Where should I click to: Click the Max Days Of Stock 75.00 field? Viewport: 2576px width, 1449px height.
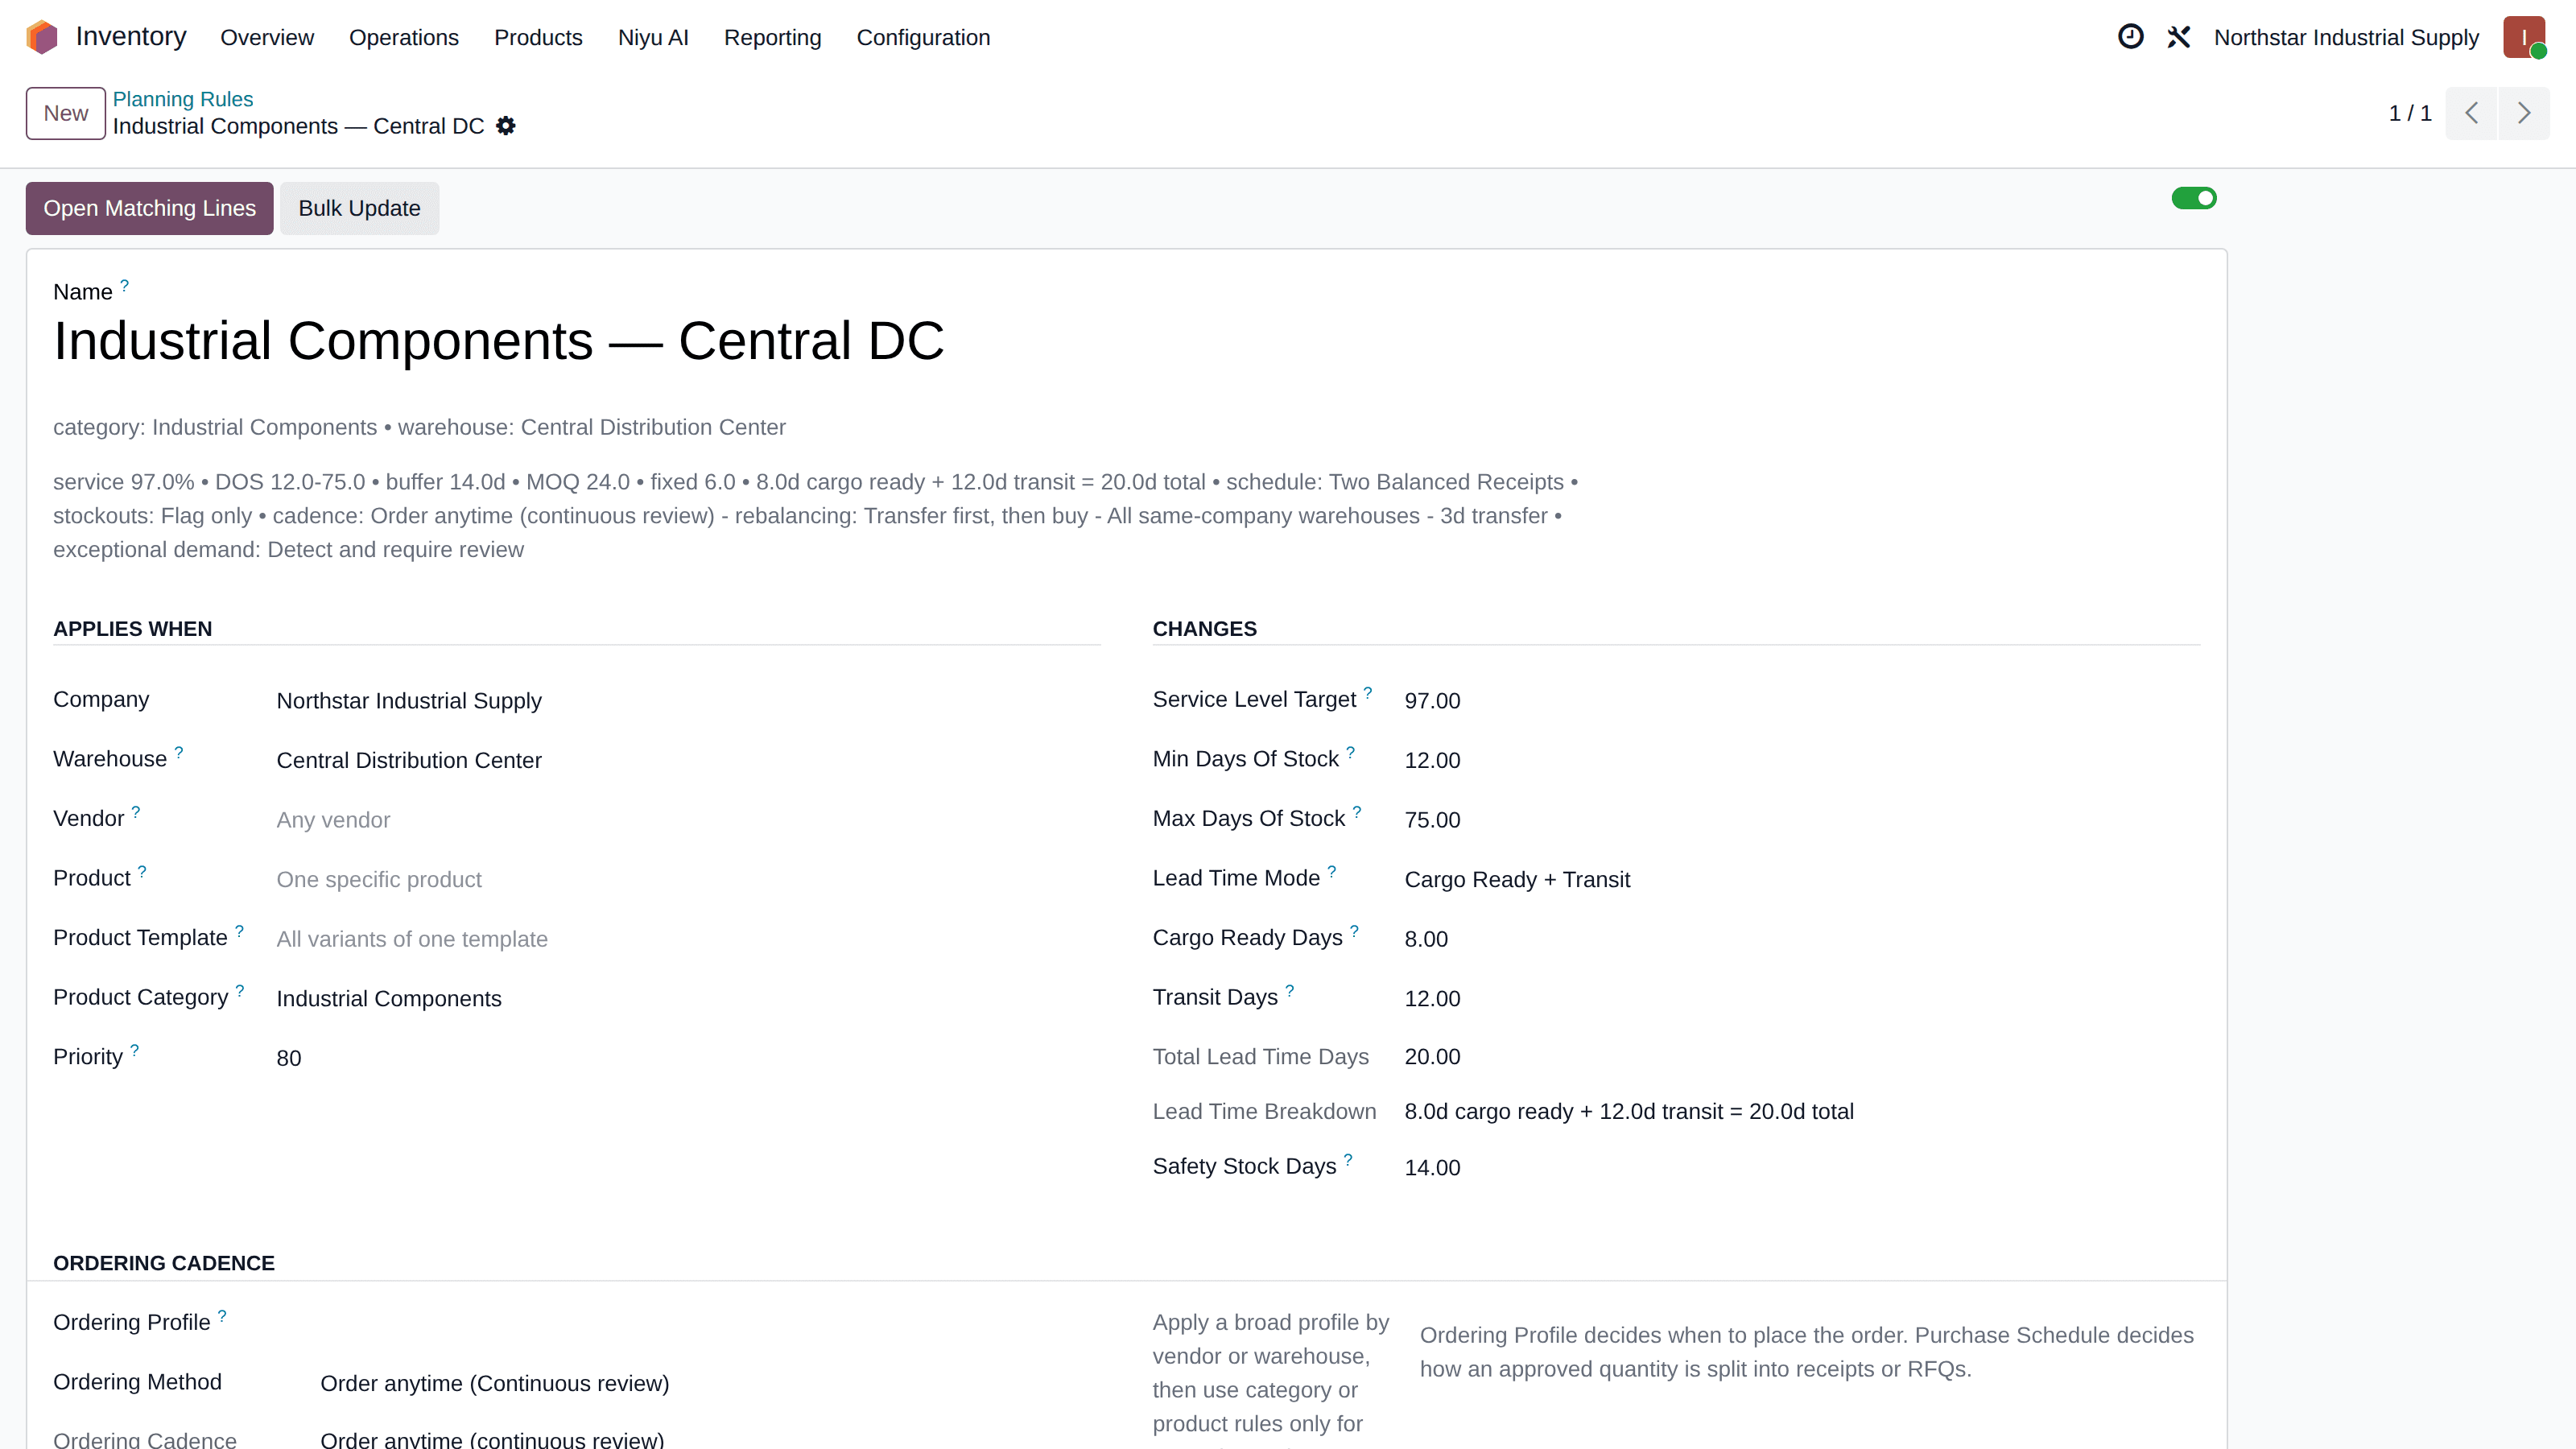coord(1802,820)
